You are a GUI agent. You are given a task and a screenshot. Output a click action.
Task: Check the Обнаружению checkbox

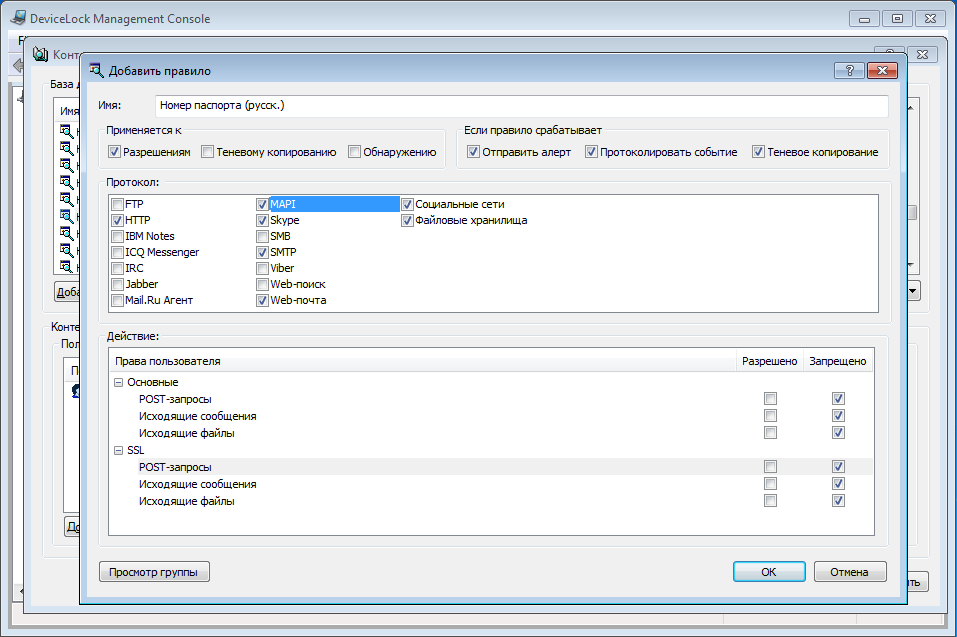355,152
